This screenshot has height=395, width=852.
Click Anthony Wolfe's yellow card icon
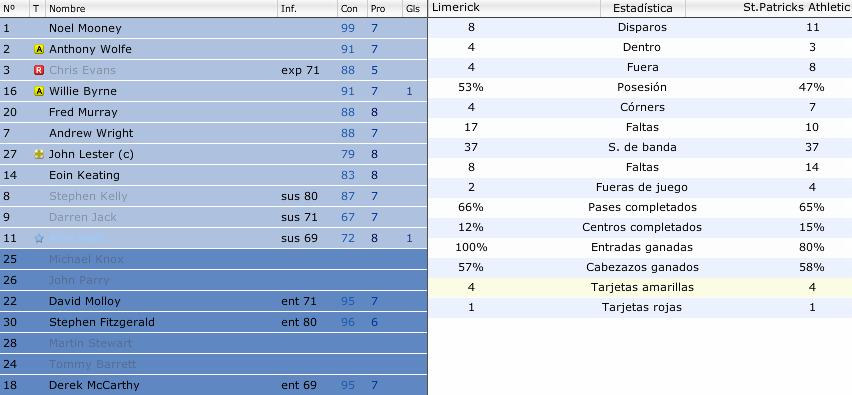(39, 49)
